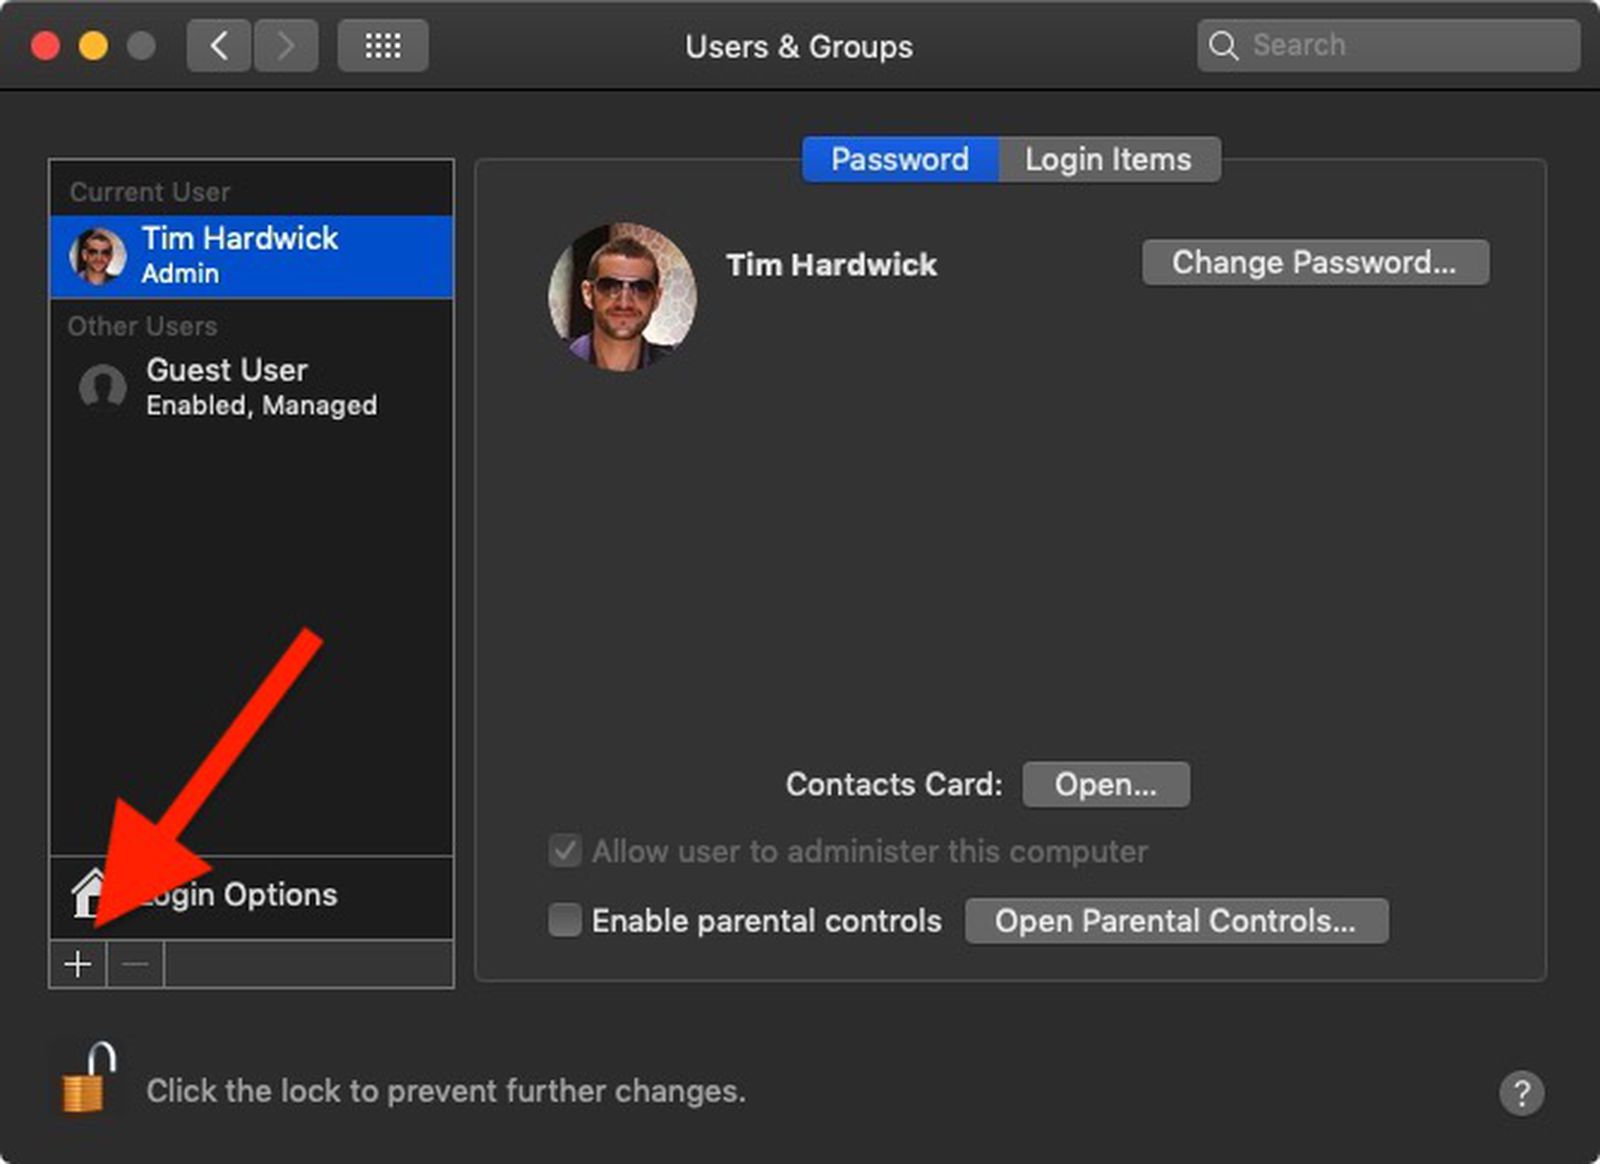Click Open Parental Controls button
1600x1164 pixels.
[x=1176, y=921]
